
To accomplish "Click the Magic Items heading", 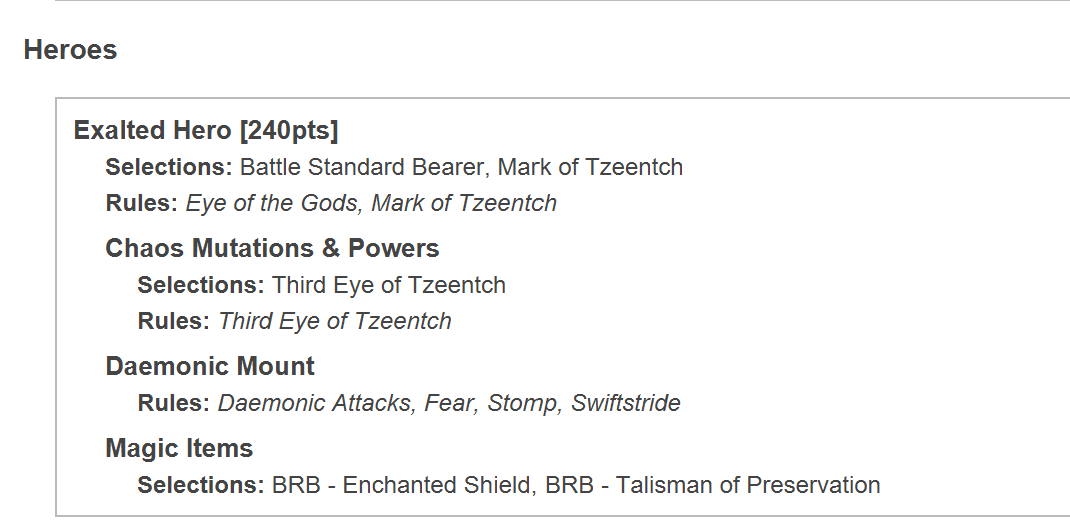I will point(179,448).
